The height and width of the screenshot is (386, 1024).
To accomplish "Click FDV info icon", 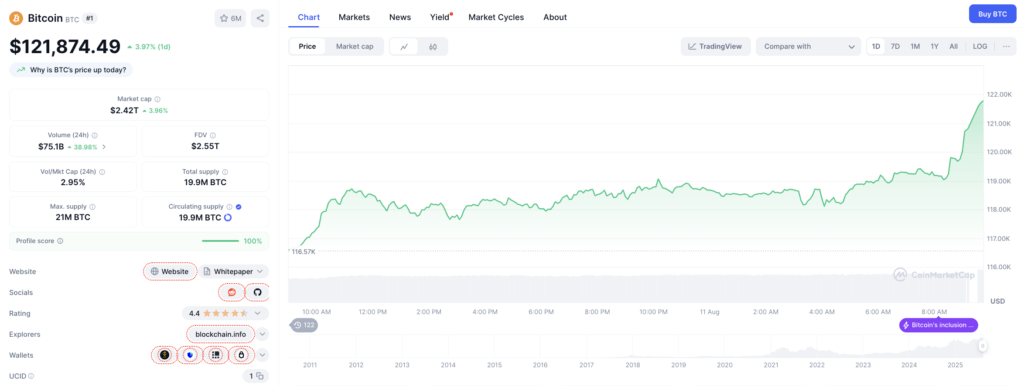I will (x=213, y=135).
